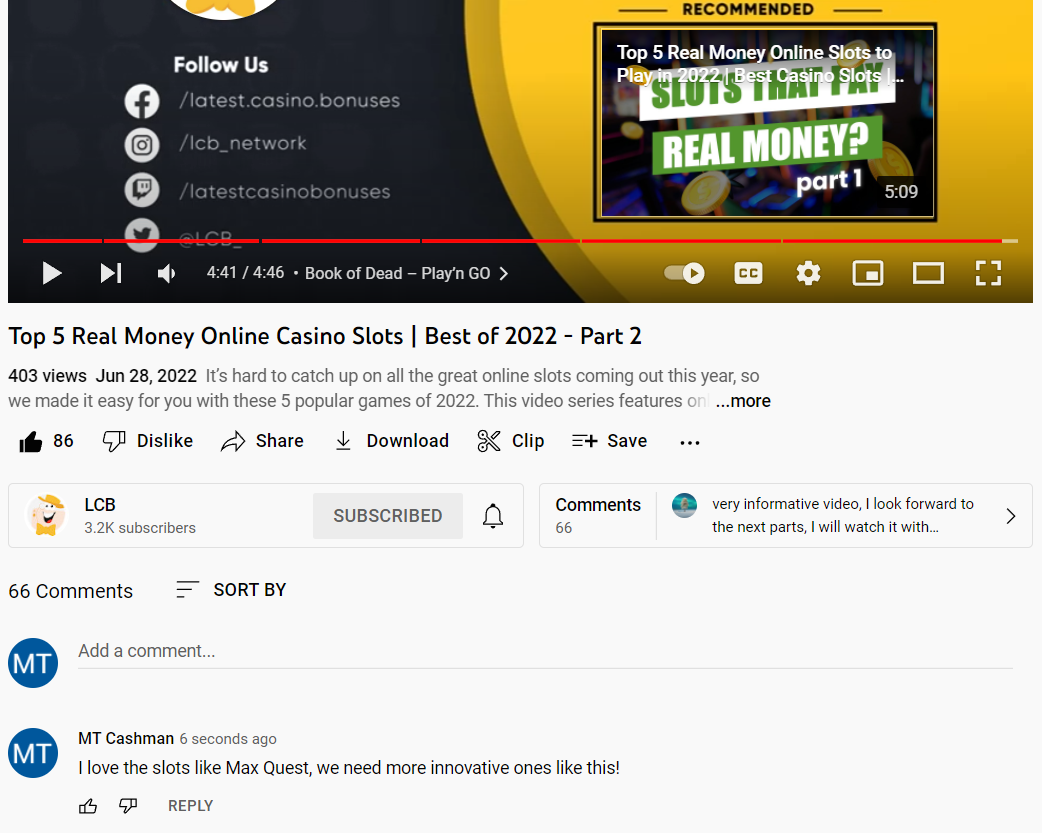Reply to MT Cashman's comment

click(x=191, y=806)
